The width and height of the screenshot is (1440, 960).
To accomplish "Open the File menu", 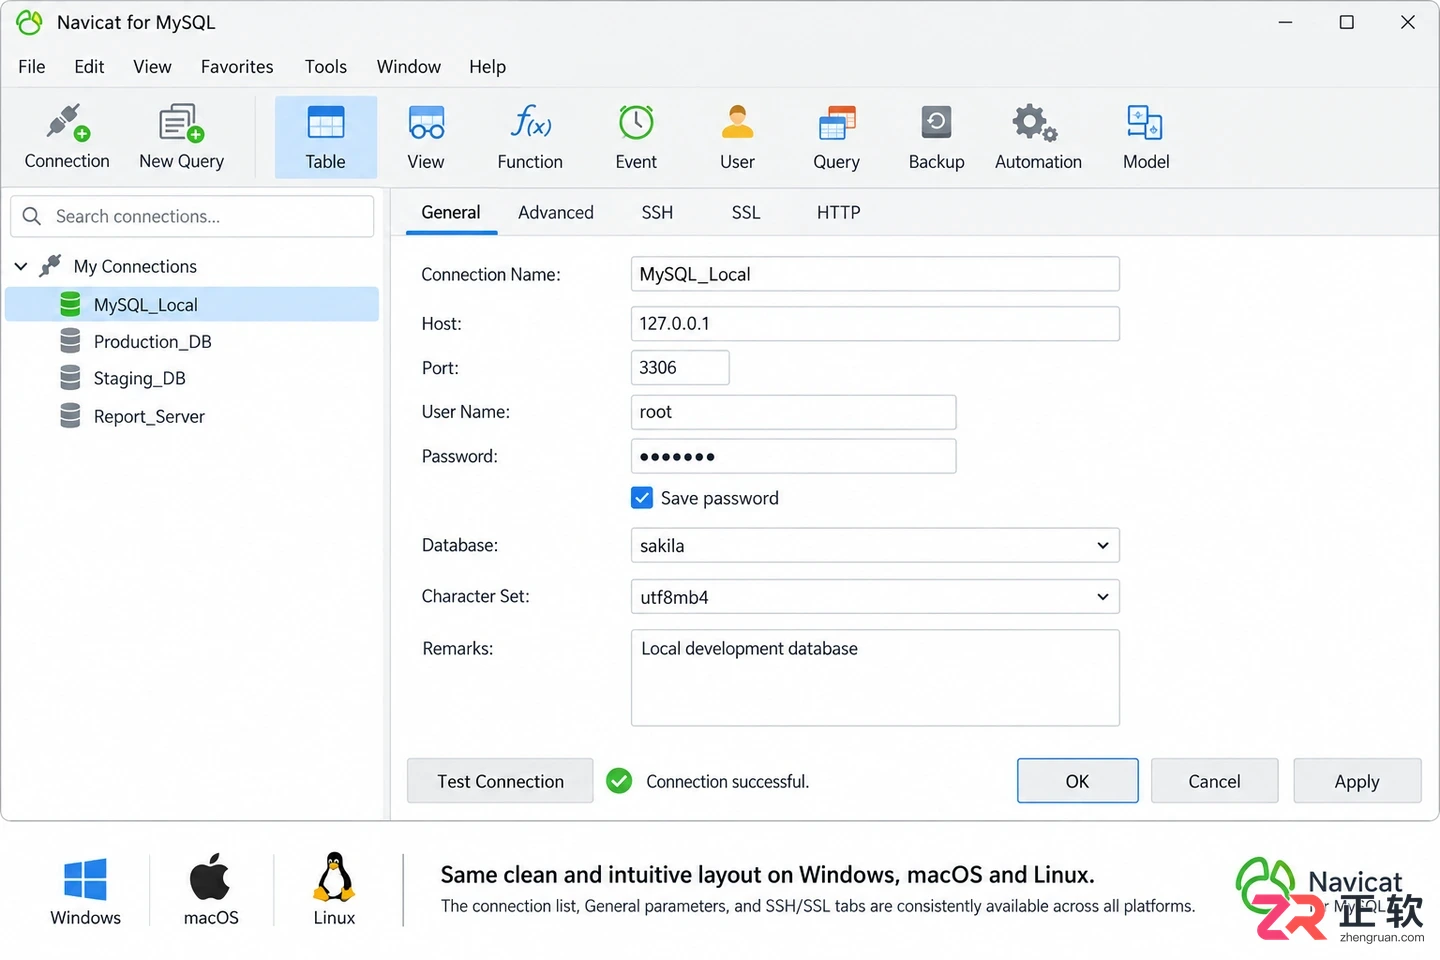I will click(x=32, y=67).
